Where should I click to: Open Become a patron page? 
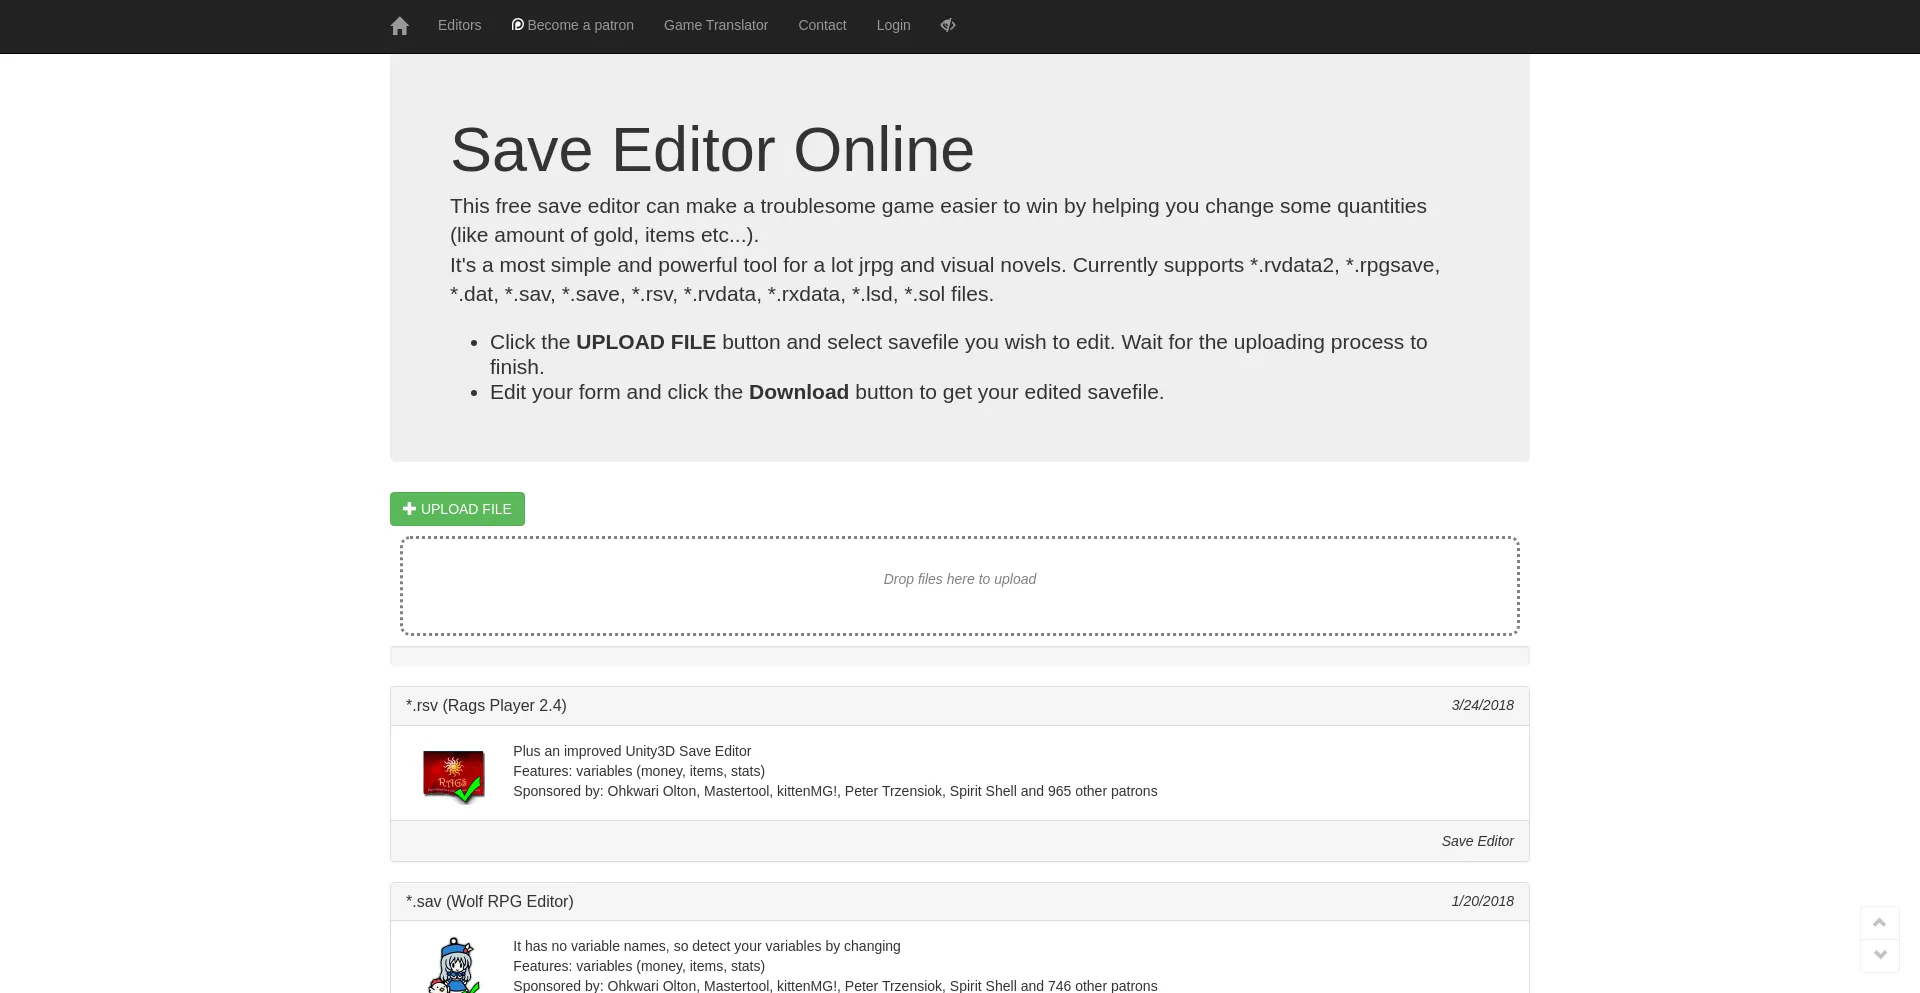click(573, 25)
